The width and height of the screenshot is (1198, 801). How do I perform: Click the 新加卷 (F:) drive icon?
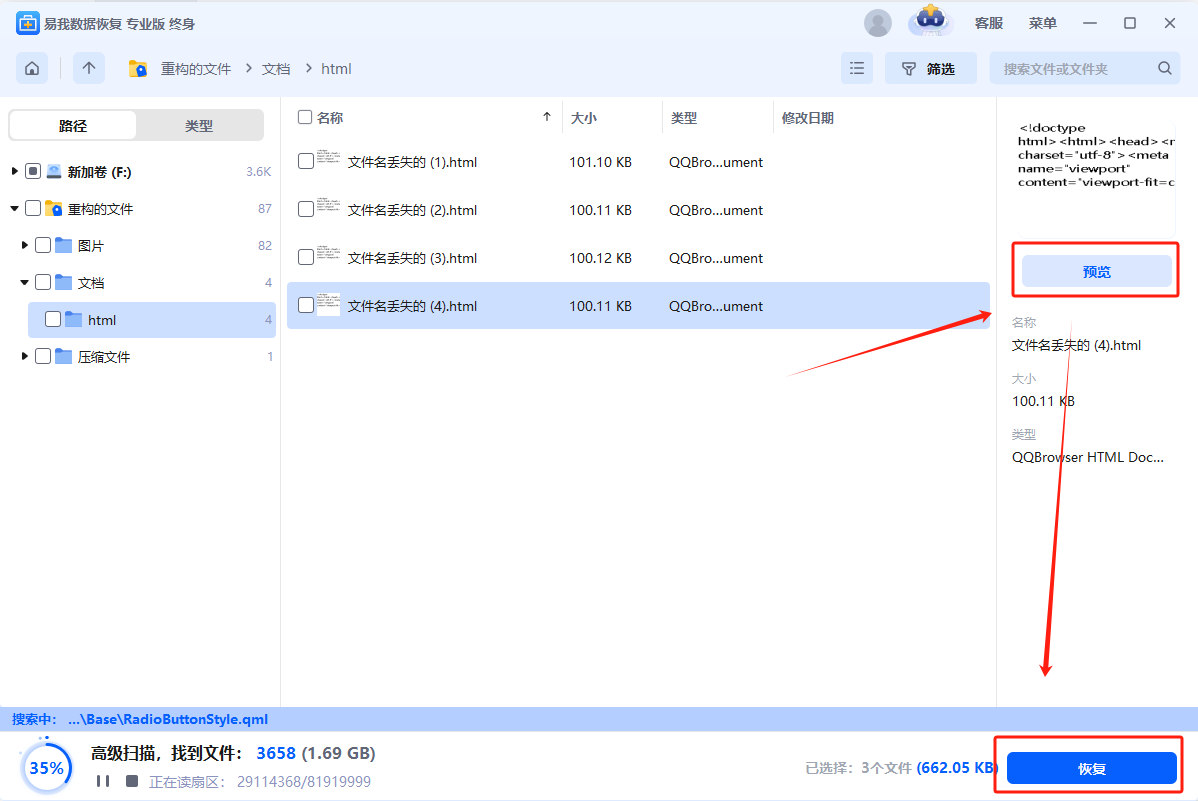(x=53, y=171)
